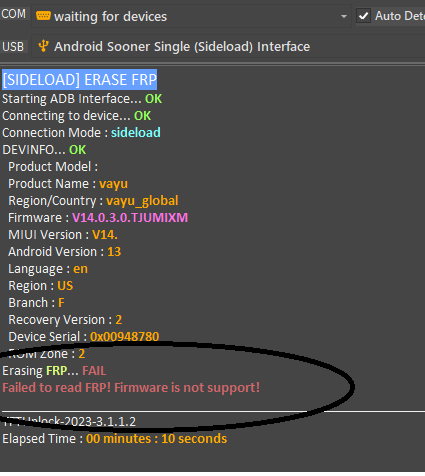Click the DEVINFO OK status line

tap(44, 150)
